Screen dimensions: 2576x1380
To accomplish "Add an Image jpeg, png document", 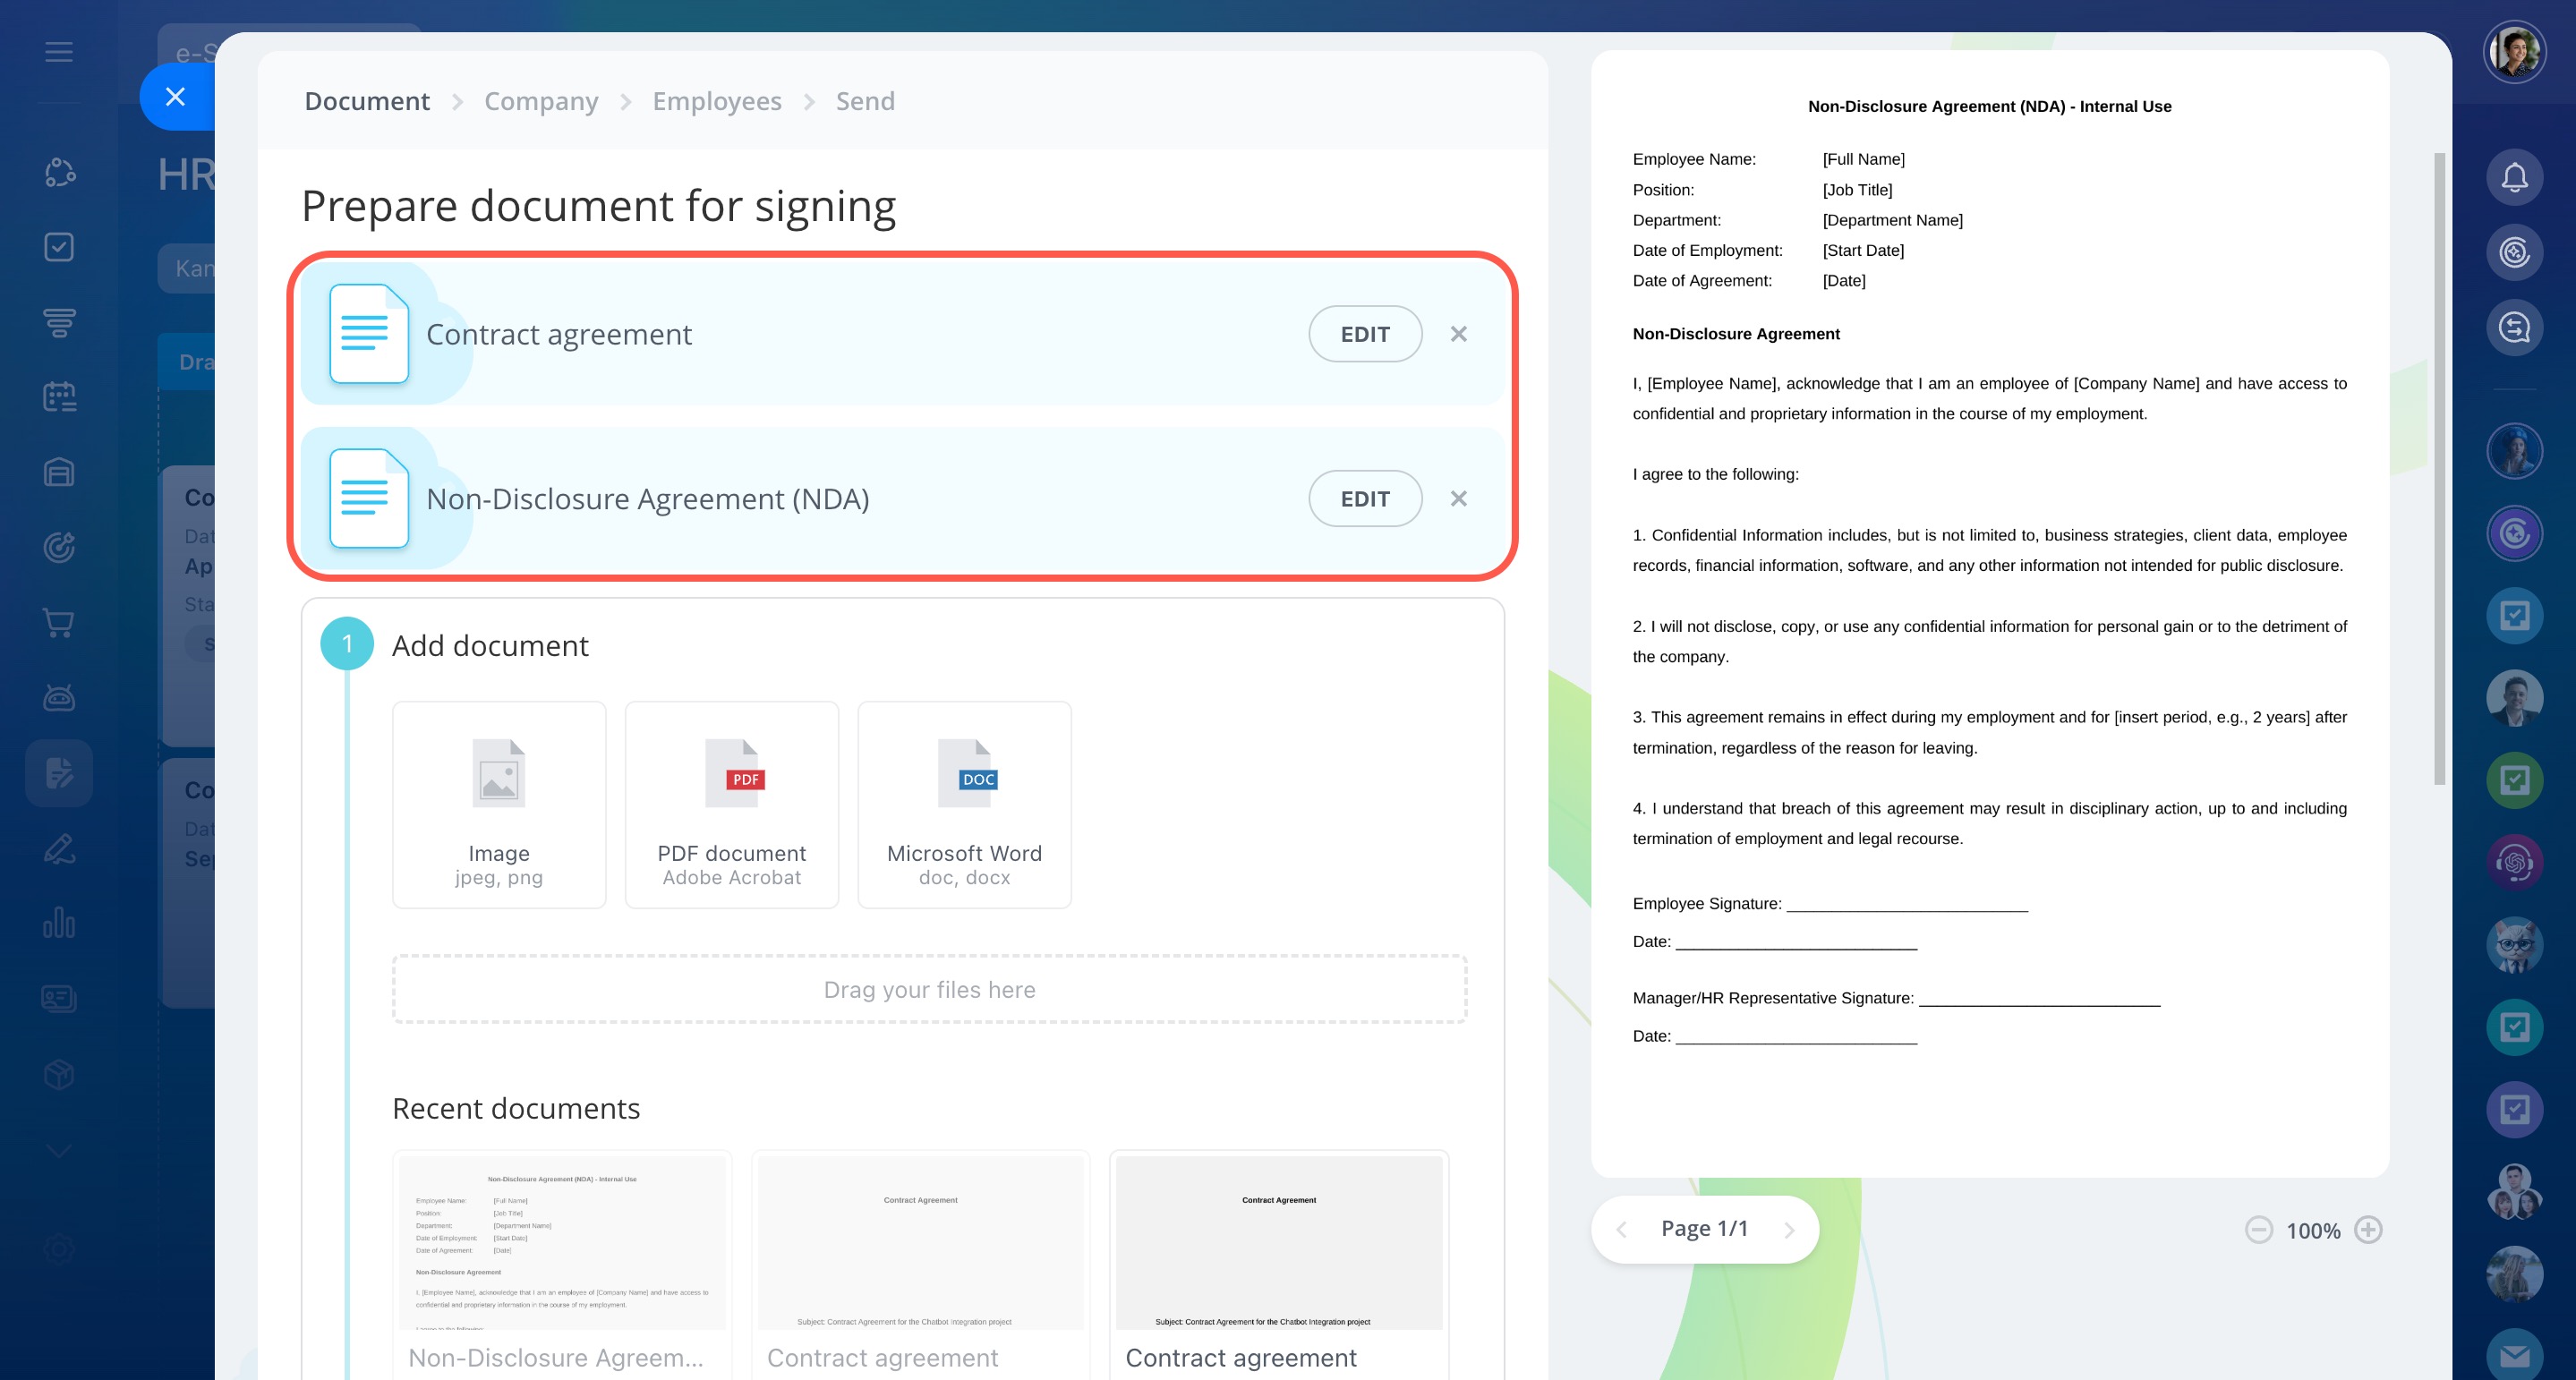I will pyautogui.click(x=499, y=805).
